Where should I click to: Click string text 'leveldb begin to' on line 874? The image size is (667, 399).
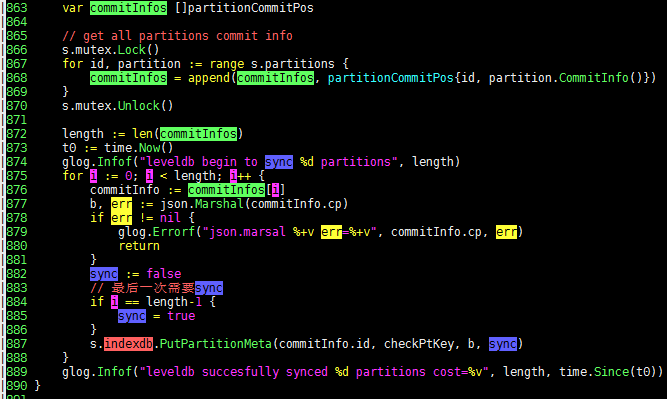pos(202,162)
